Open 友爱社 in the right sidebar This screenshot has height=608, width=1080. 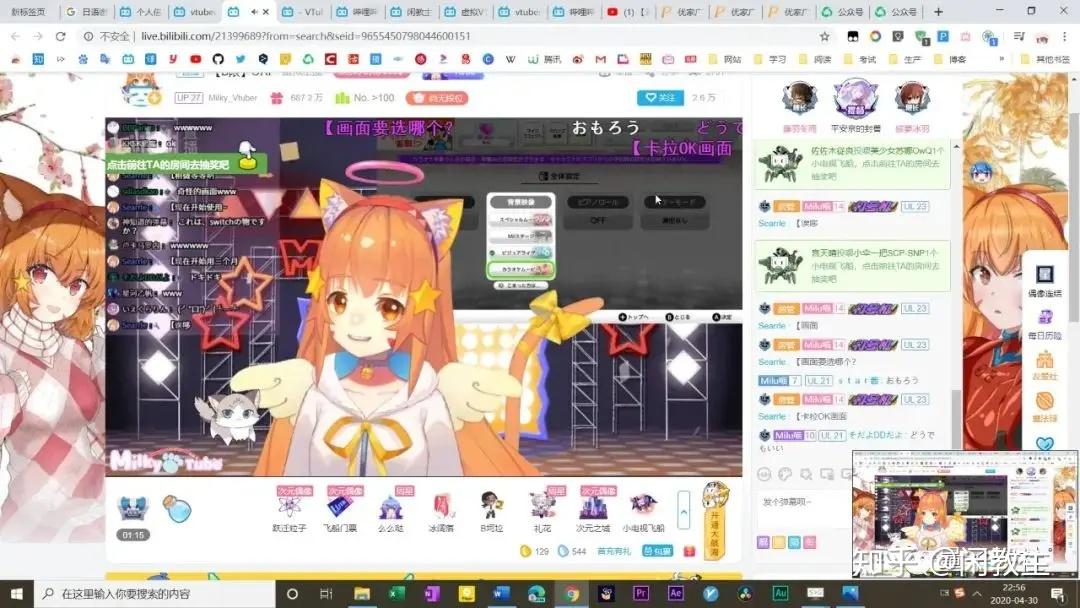[1044, 365]
